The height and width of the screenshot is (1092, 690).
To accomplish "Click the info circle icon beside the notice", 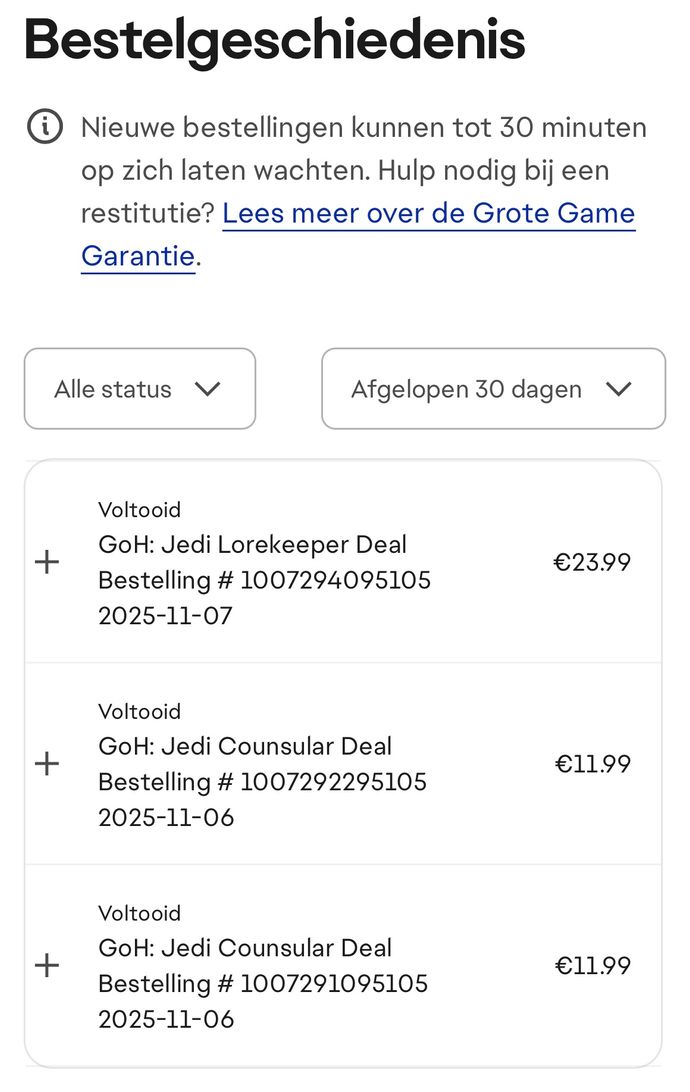I will [45, 128].
